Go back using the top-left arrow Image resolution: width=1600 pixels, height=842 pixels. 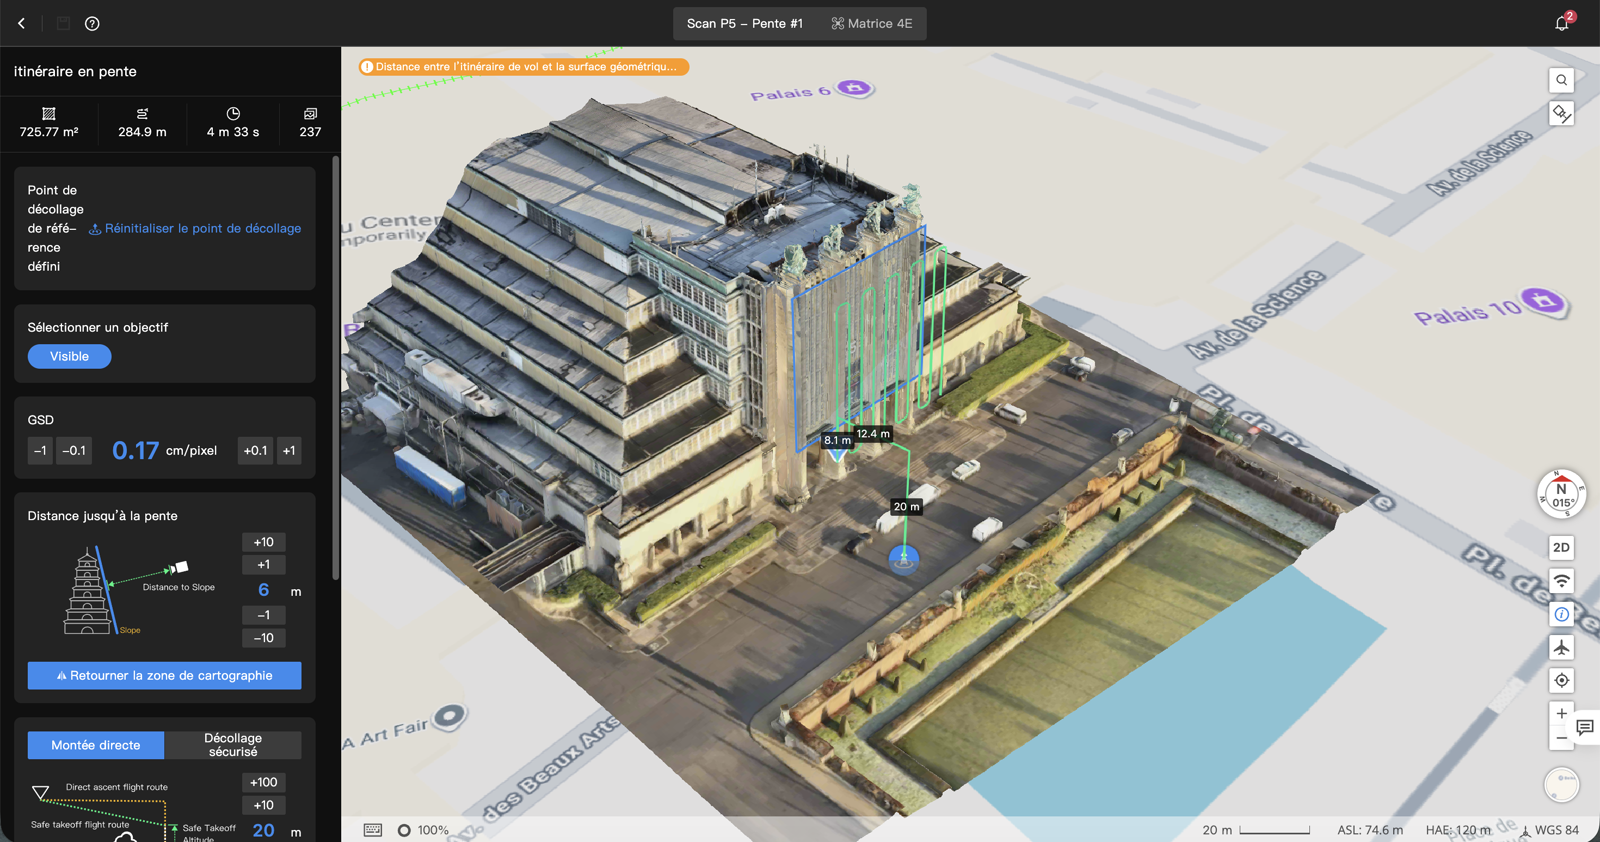21,23
